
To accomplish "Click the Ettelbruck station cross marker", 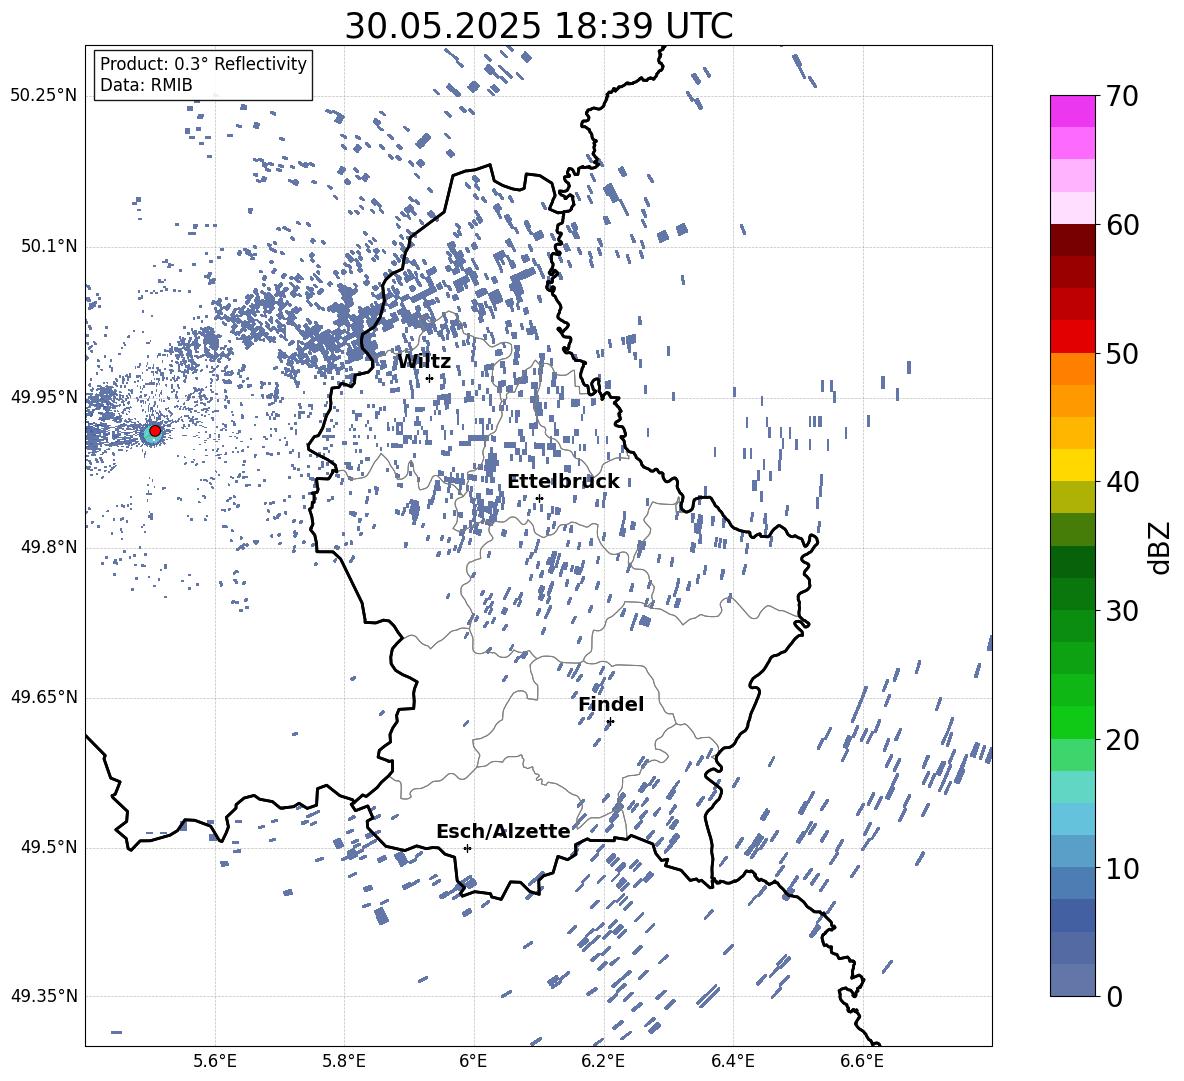I will pos(539,498).
